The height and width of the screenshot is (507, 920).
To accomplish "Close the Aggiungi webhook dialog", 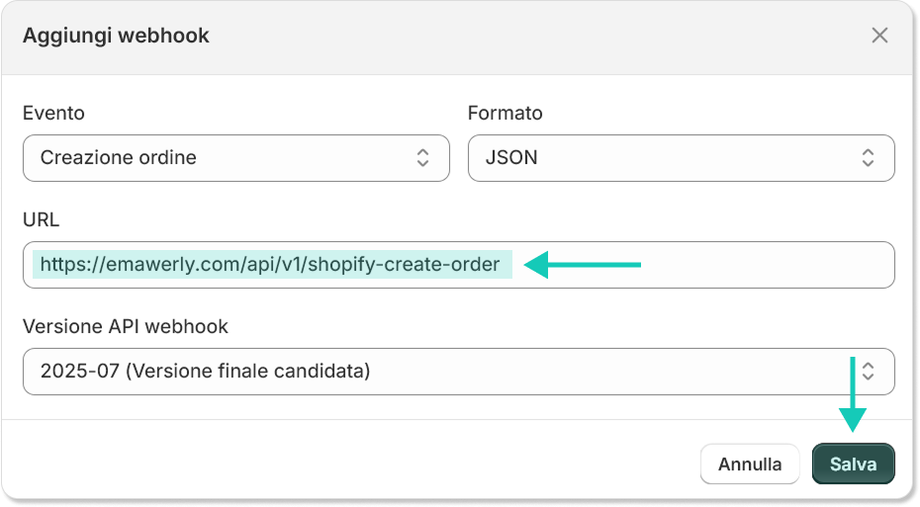I will pos(879,36).
